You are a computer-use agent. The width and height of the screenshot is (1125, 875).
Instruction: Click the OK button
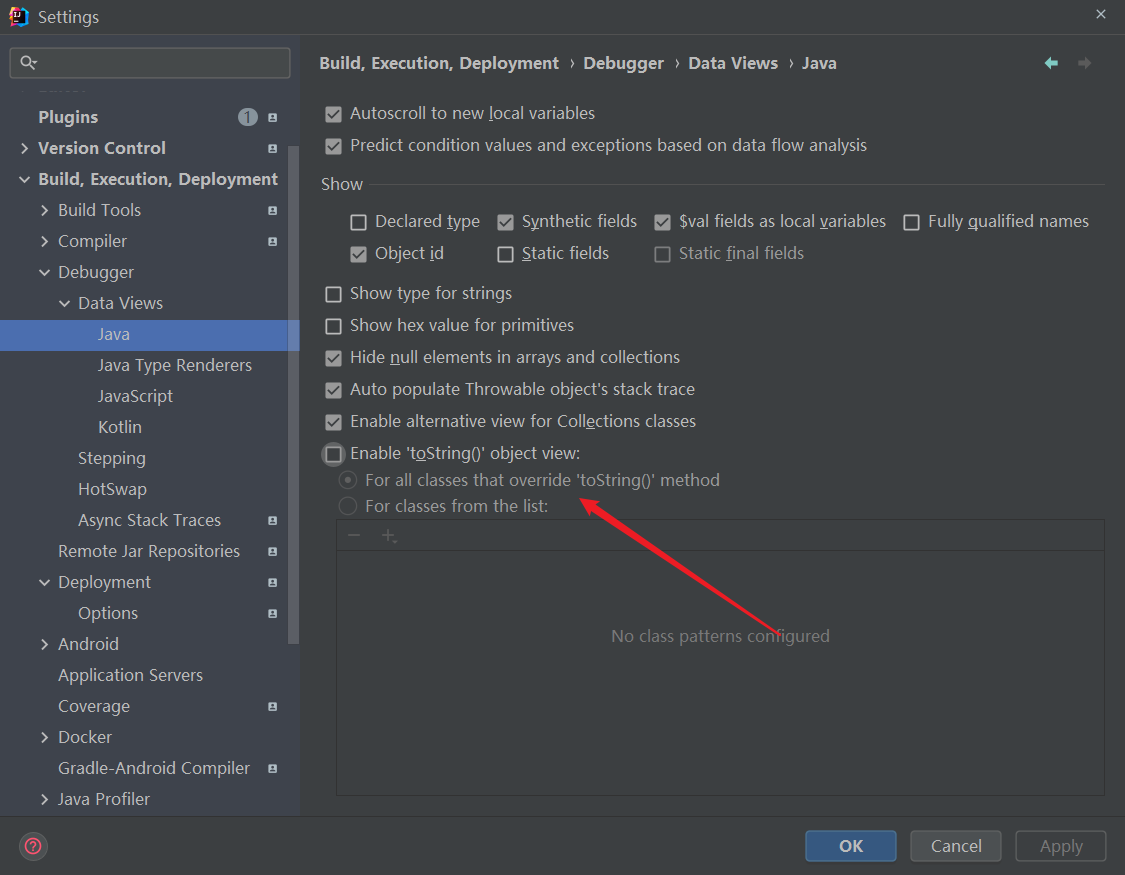point(850,845)
